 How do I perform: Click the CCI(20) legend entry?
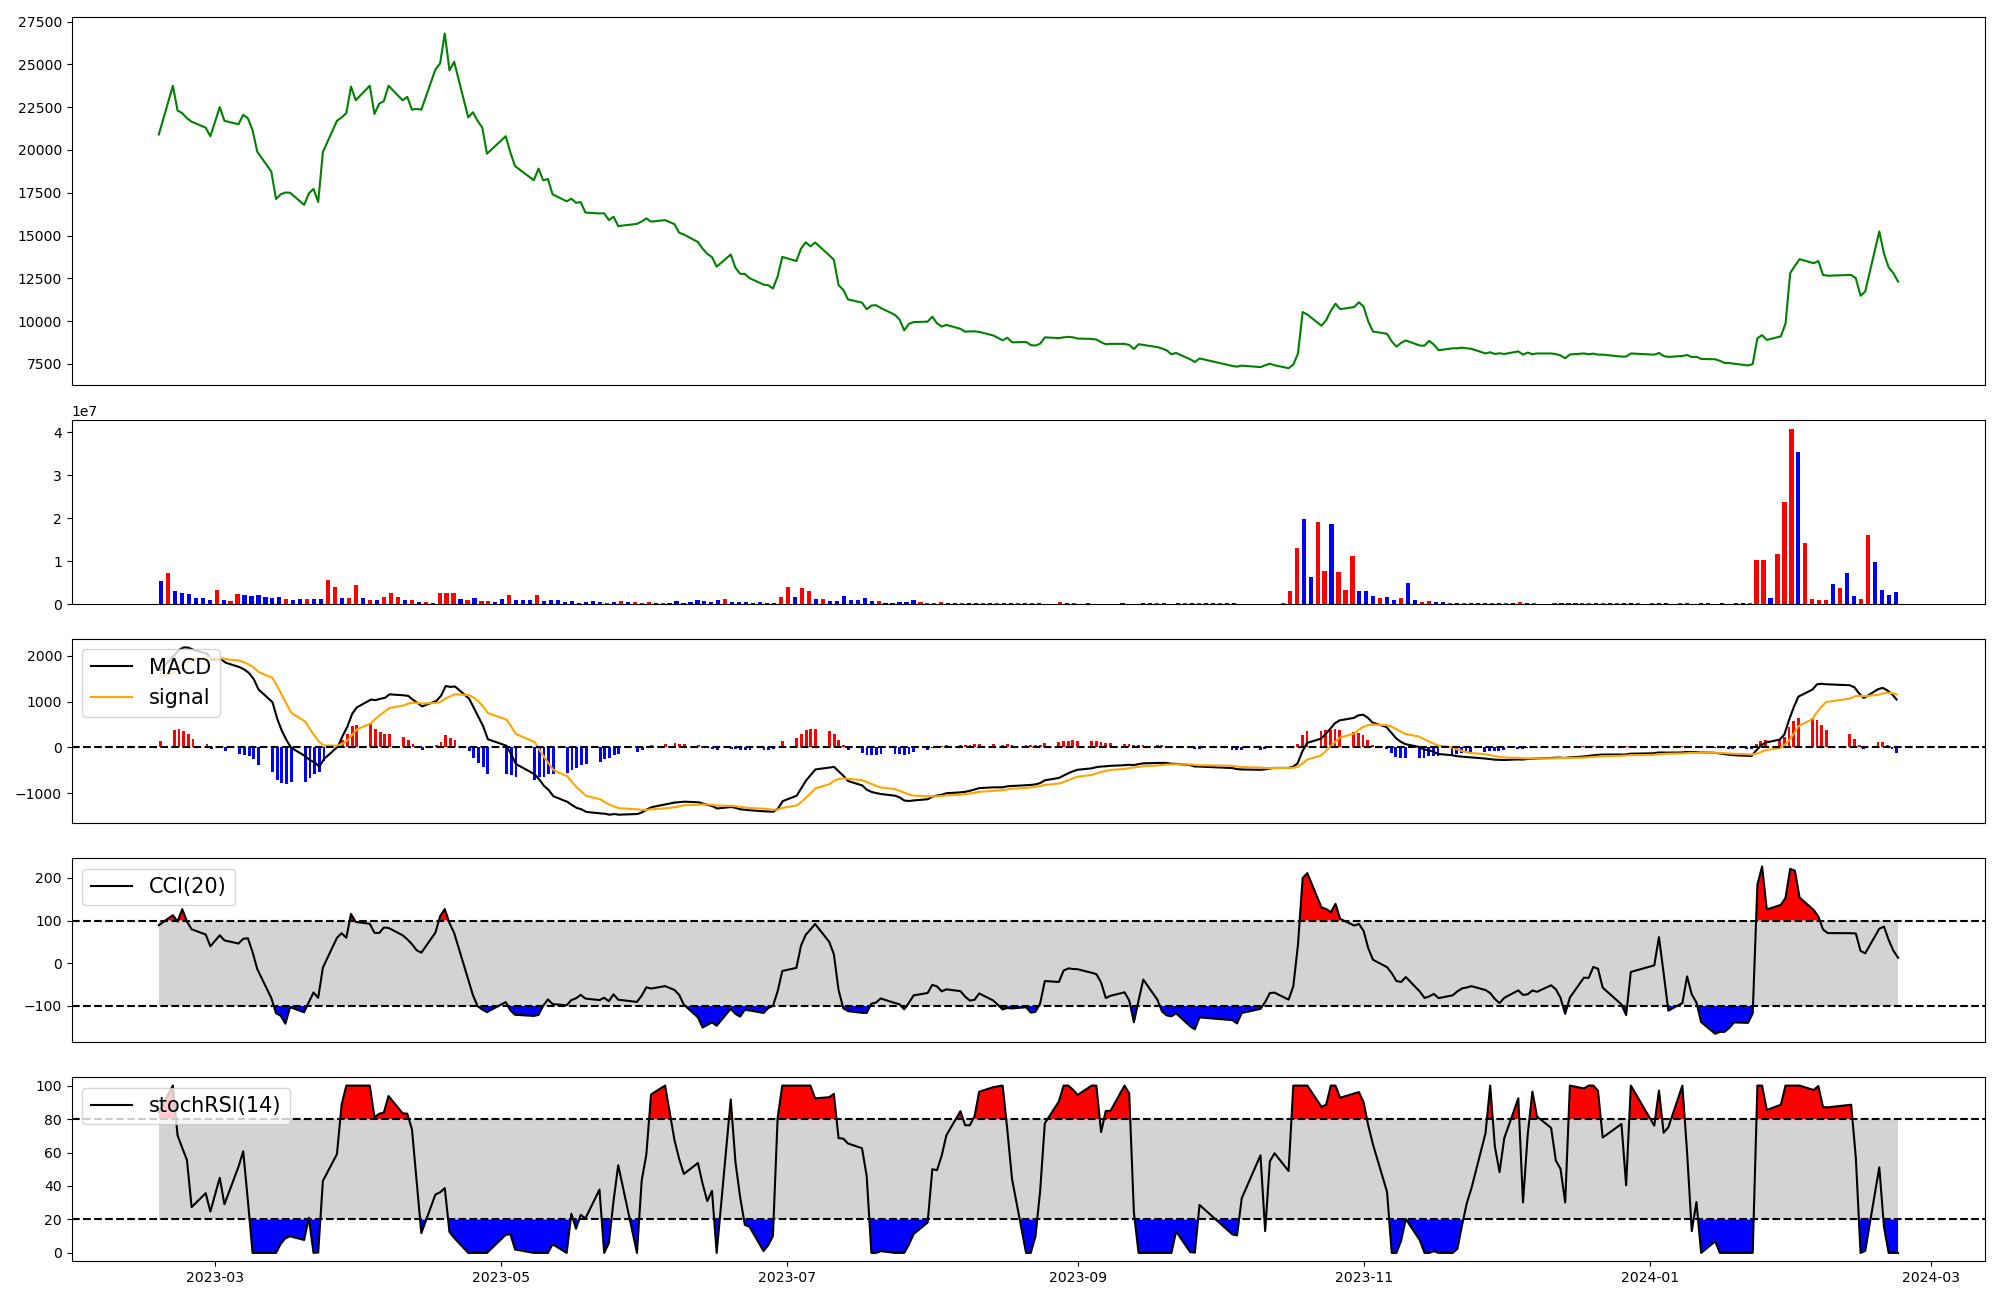point(186,886)
